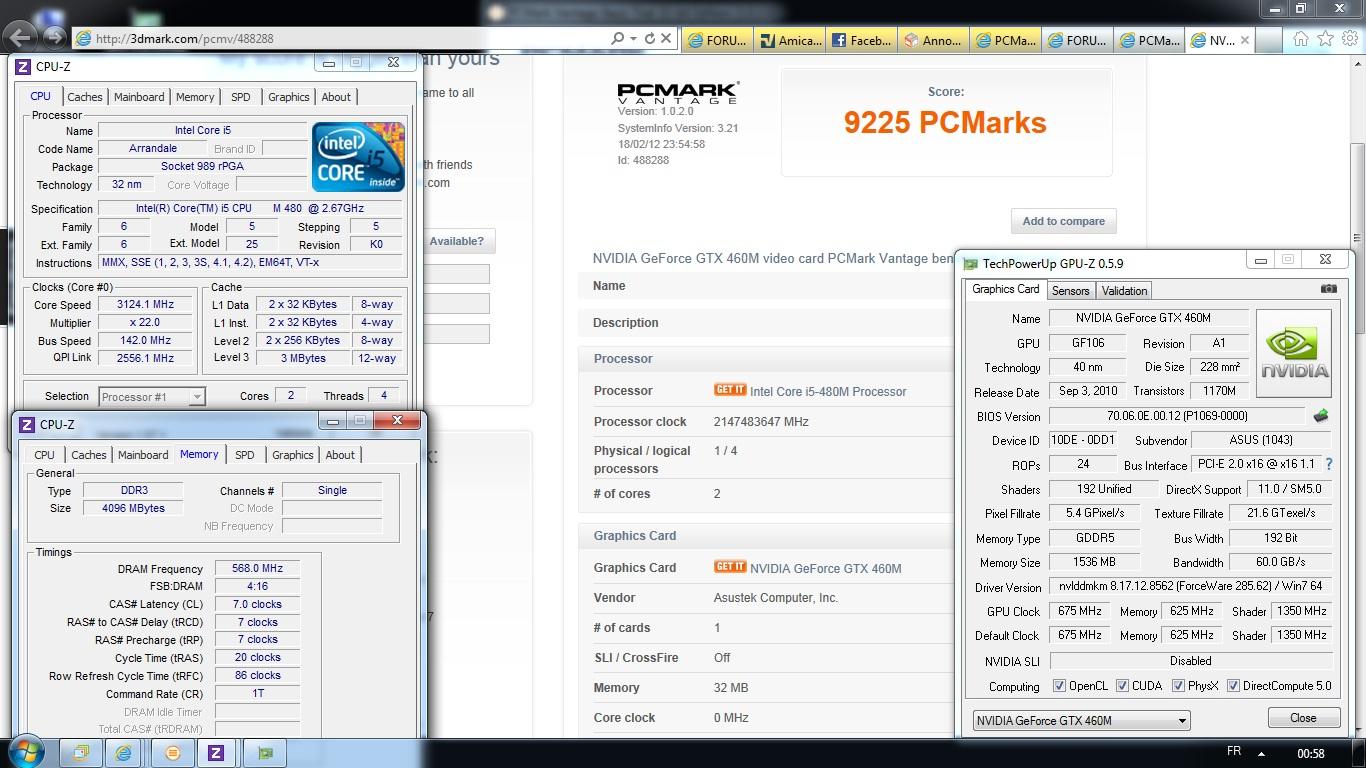Click the Available? button on the webpage
The width and height of the screenshot is (1366, 768).
[x=456, y=241]
